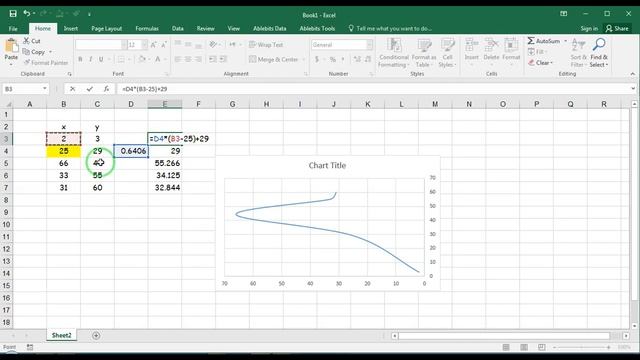Toggle Underline formatting
The width and height of the screenshot is (640, 360).
pyautogui.click(x=101, y=59)
